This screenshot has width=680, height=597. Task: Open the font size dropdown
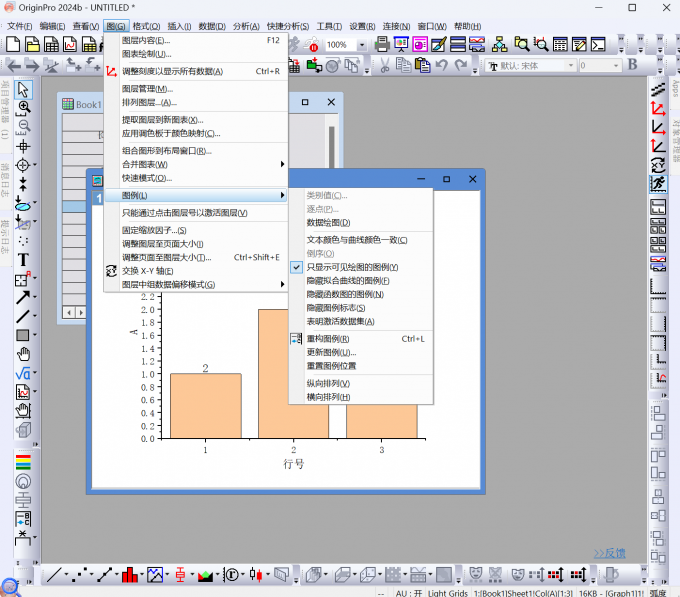(615, 65)
